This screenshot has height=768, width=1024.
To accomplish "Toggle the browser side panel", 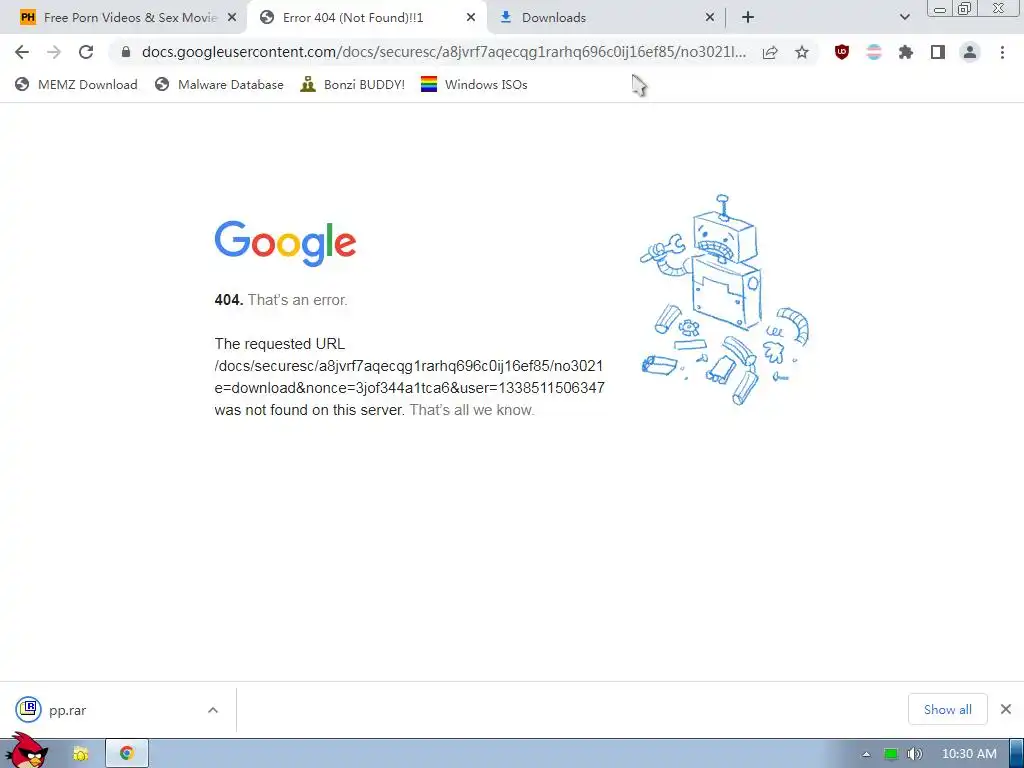I will coord(938,52).
